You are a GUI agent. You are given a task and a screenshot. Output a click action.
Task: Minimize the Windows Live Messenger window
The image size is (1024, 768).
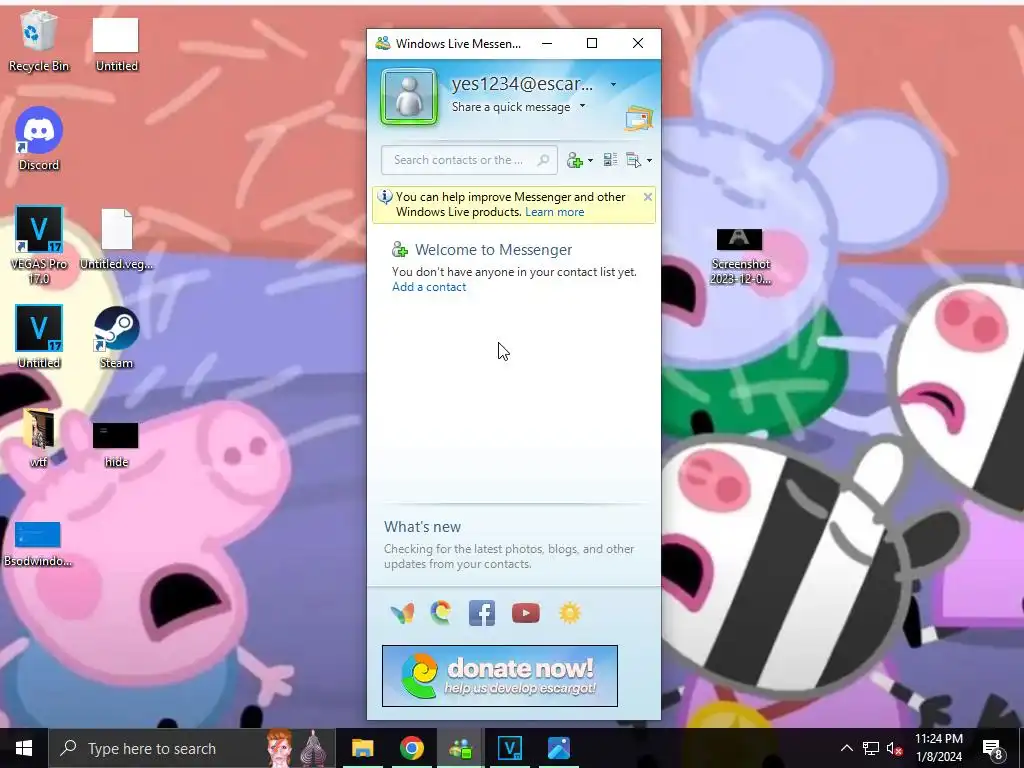click(x=547, y=43)
